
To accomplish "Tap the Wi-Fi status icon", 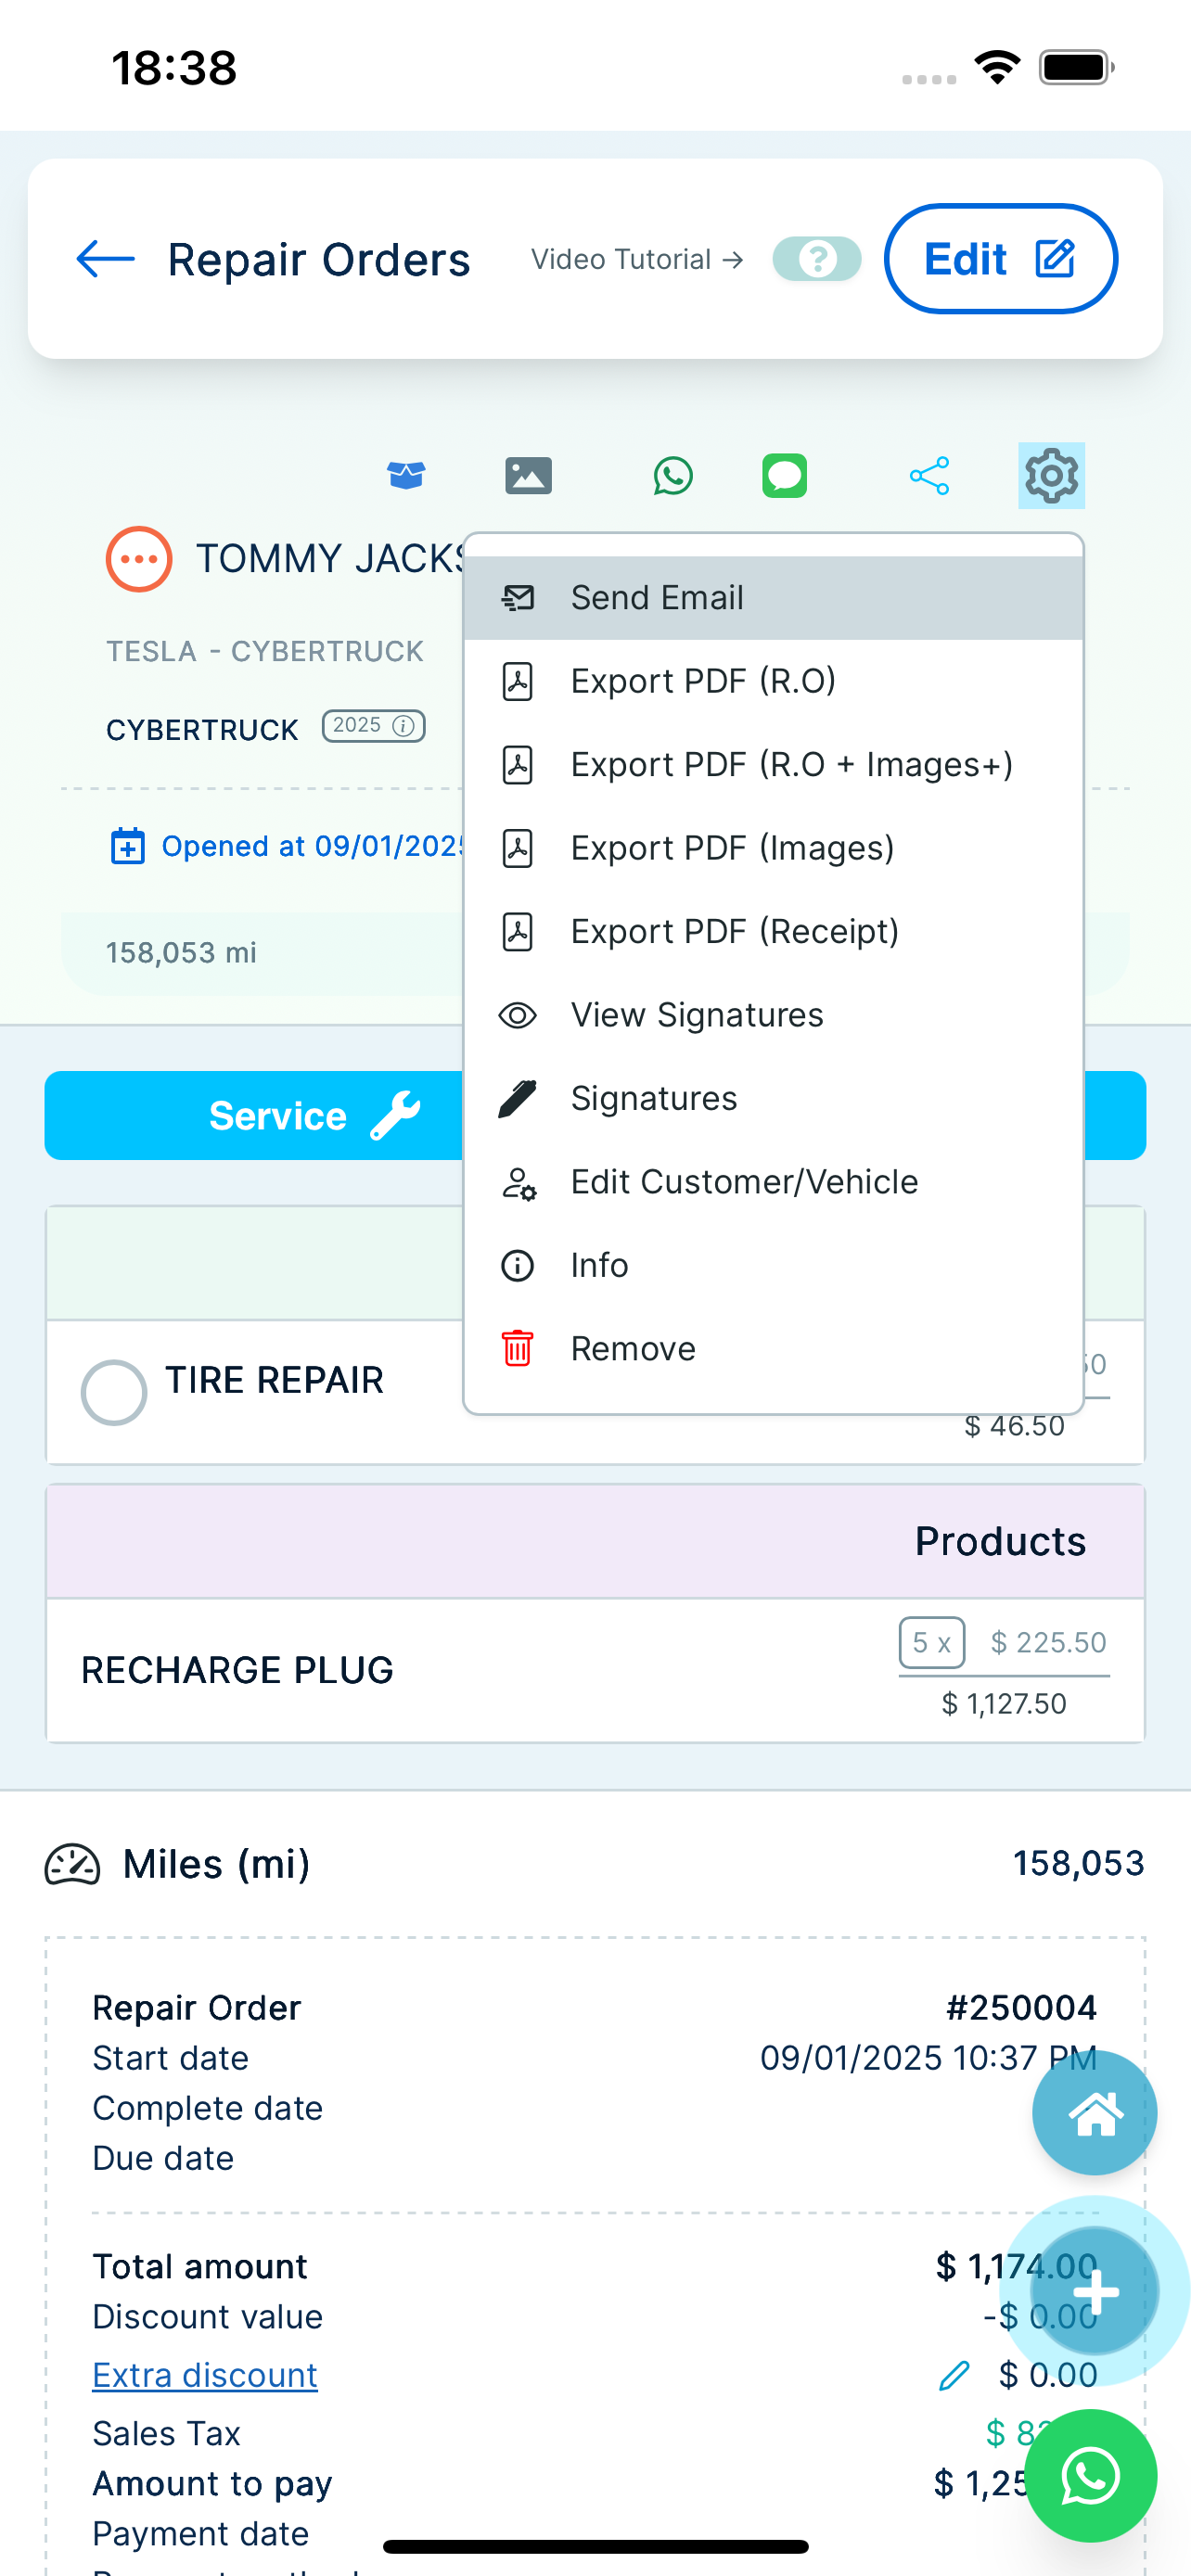I will 997,68.
